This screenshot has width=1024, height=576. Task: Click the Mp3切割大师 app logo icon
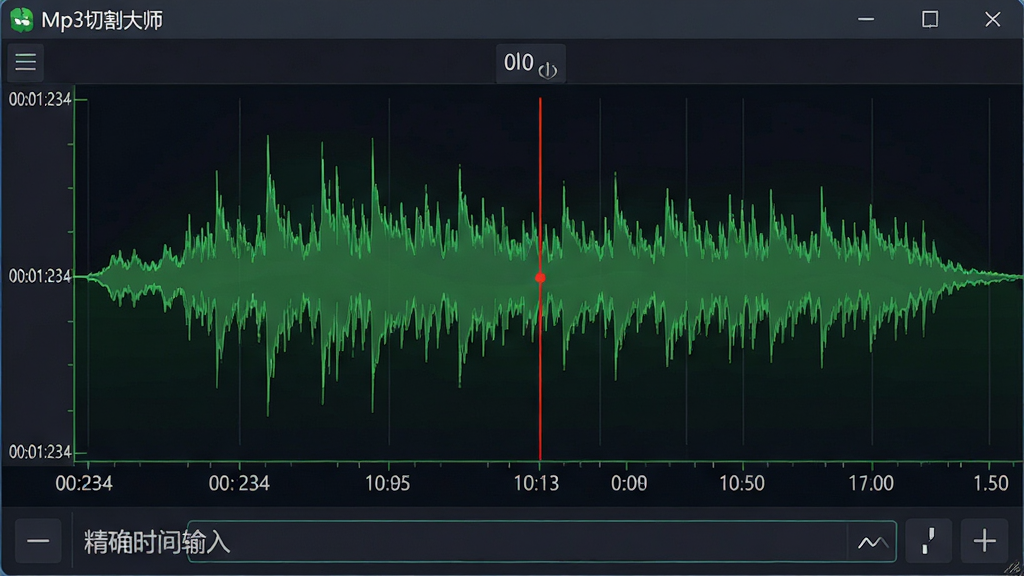(22, 20)
